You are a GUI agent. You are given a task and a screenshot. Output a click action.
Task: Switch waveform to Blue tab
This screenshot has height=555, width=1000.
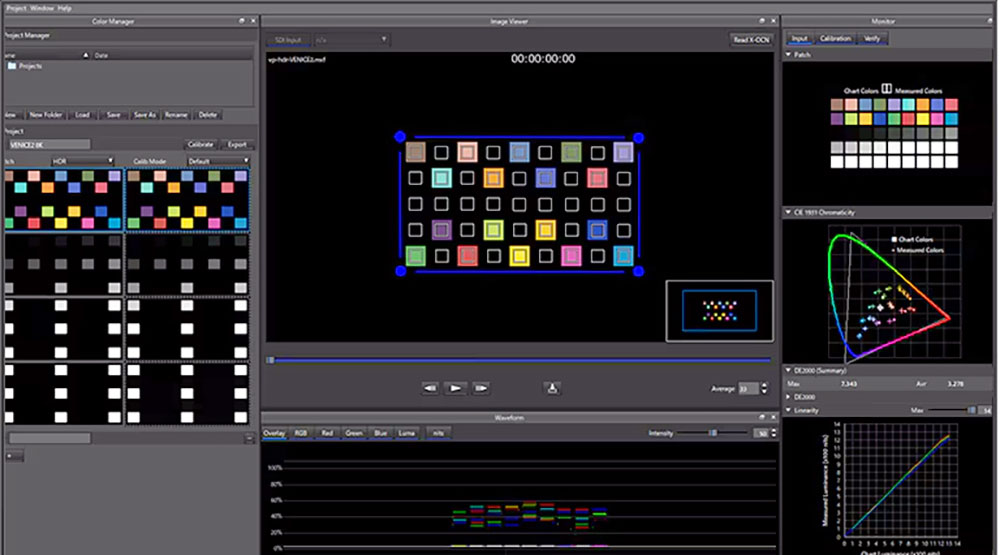(x=381, y=433)
